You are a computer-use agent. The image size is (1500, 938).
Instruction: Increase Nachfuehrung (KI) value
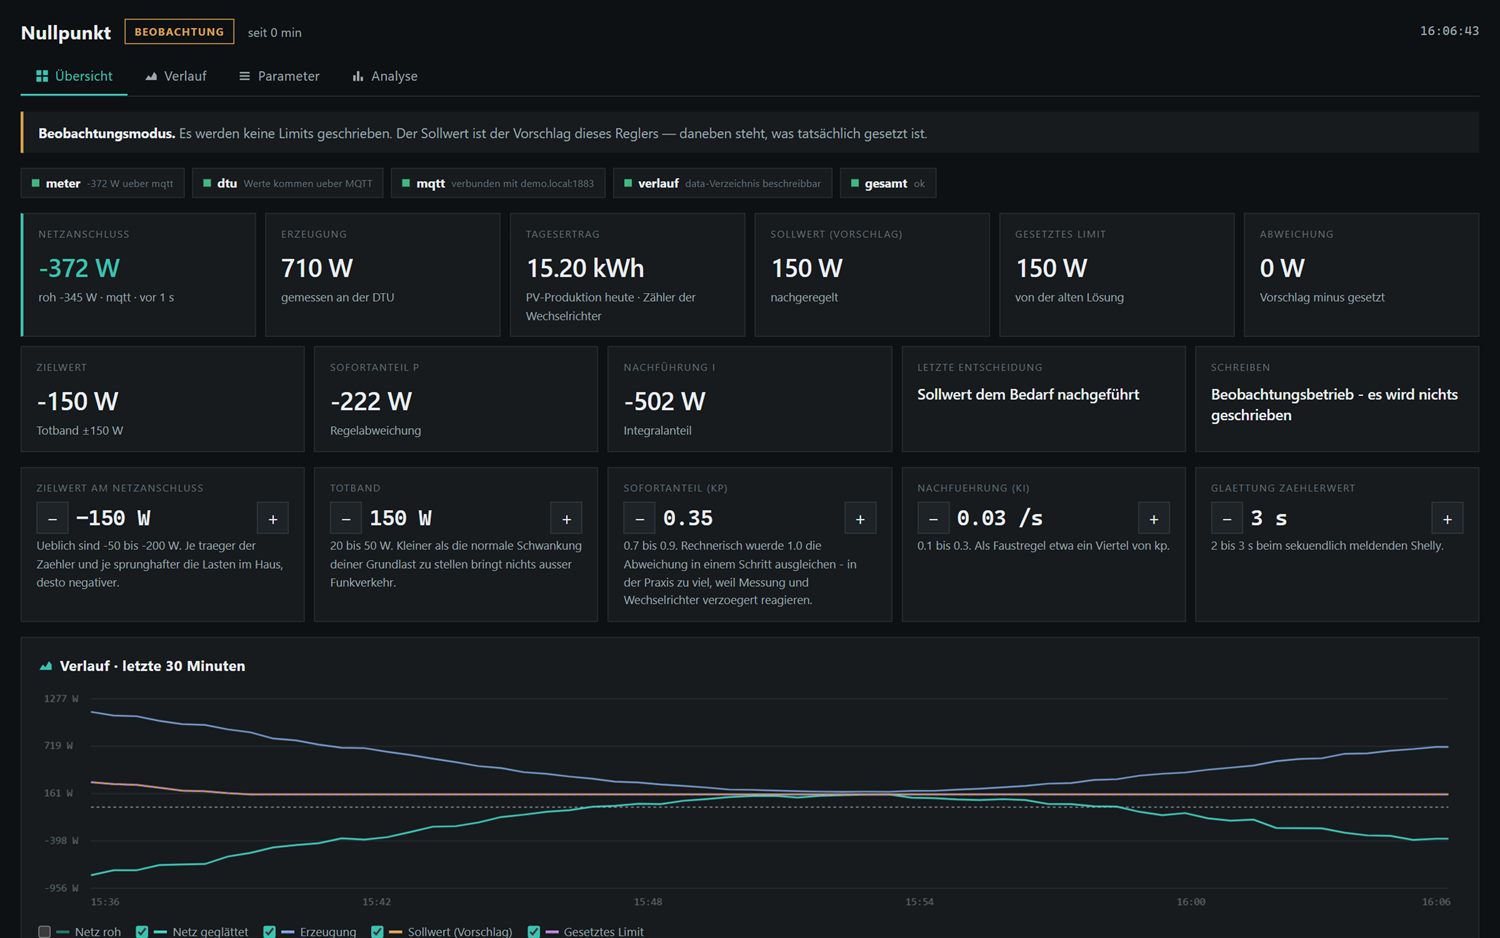point(1154,518)
